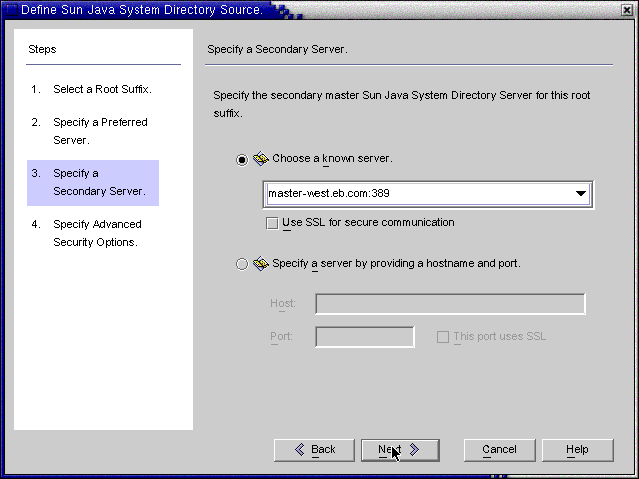
Task: Click the 'Host:' label
Action: click(283, 304)
